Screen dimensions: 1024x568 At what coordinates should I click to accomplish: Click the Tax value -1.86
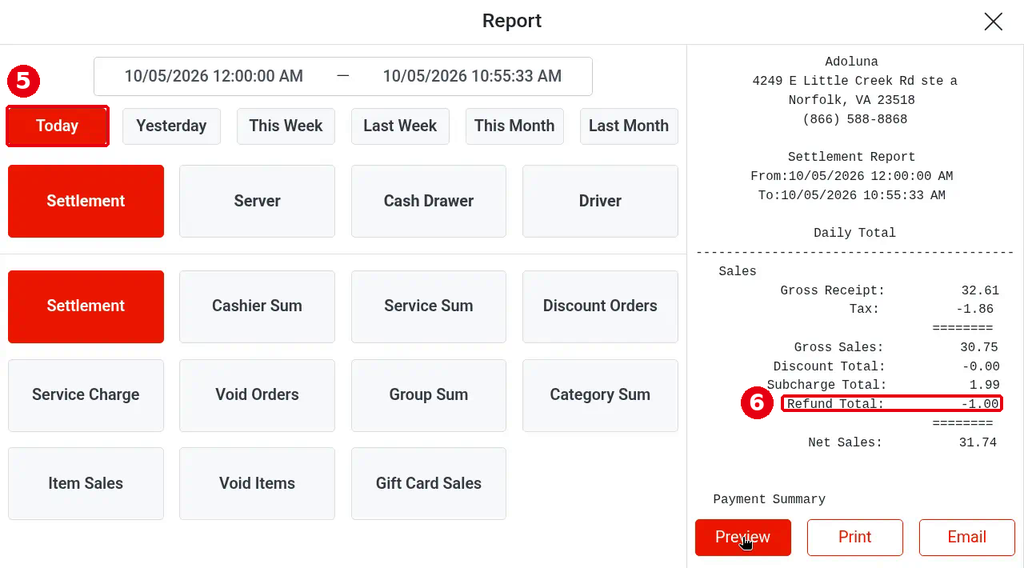[x=975, y=309]
